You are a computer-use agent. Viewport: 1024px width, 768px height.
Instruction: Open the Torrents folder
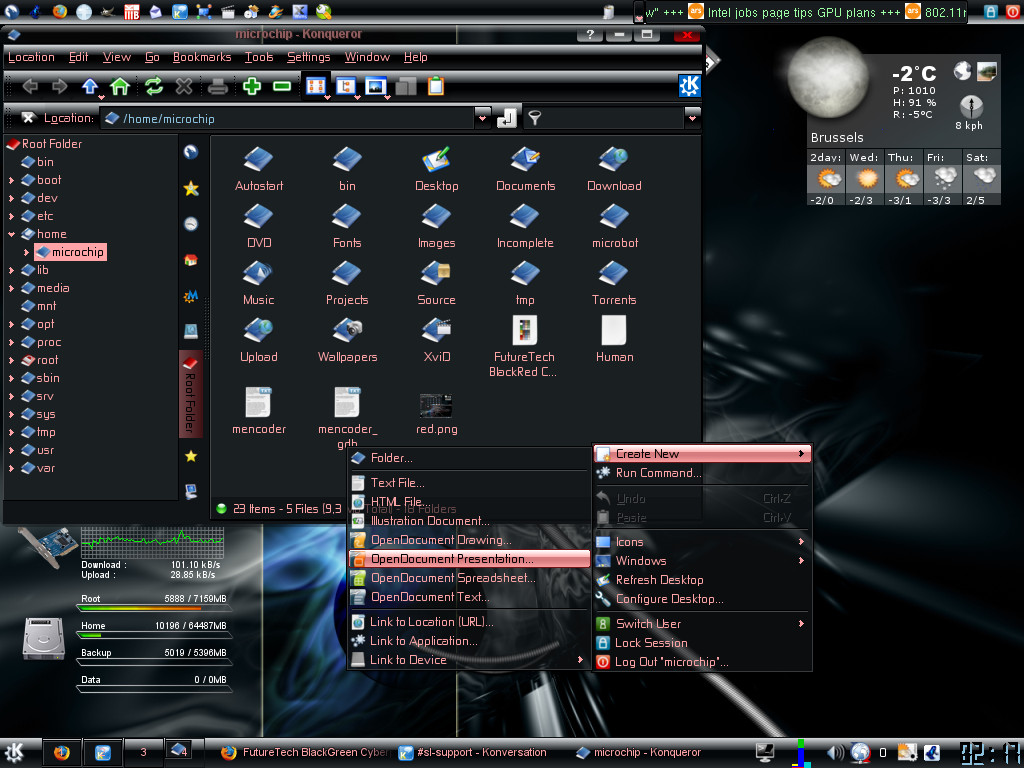click(x=614, y=283)
